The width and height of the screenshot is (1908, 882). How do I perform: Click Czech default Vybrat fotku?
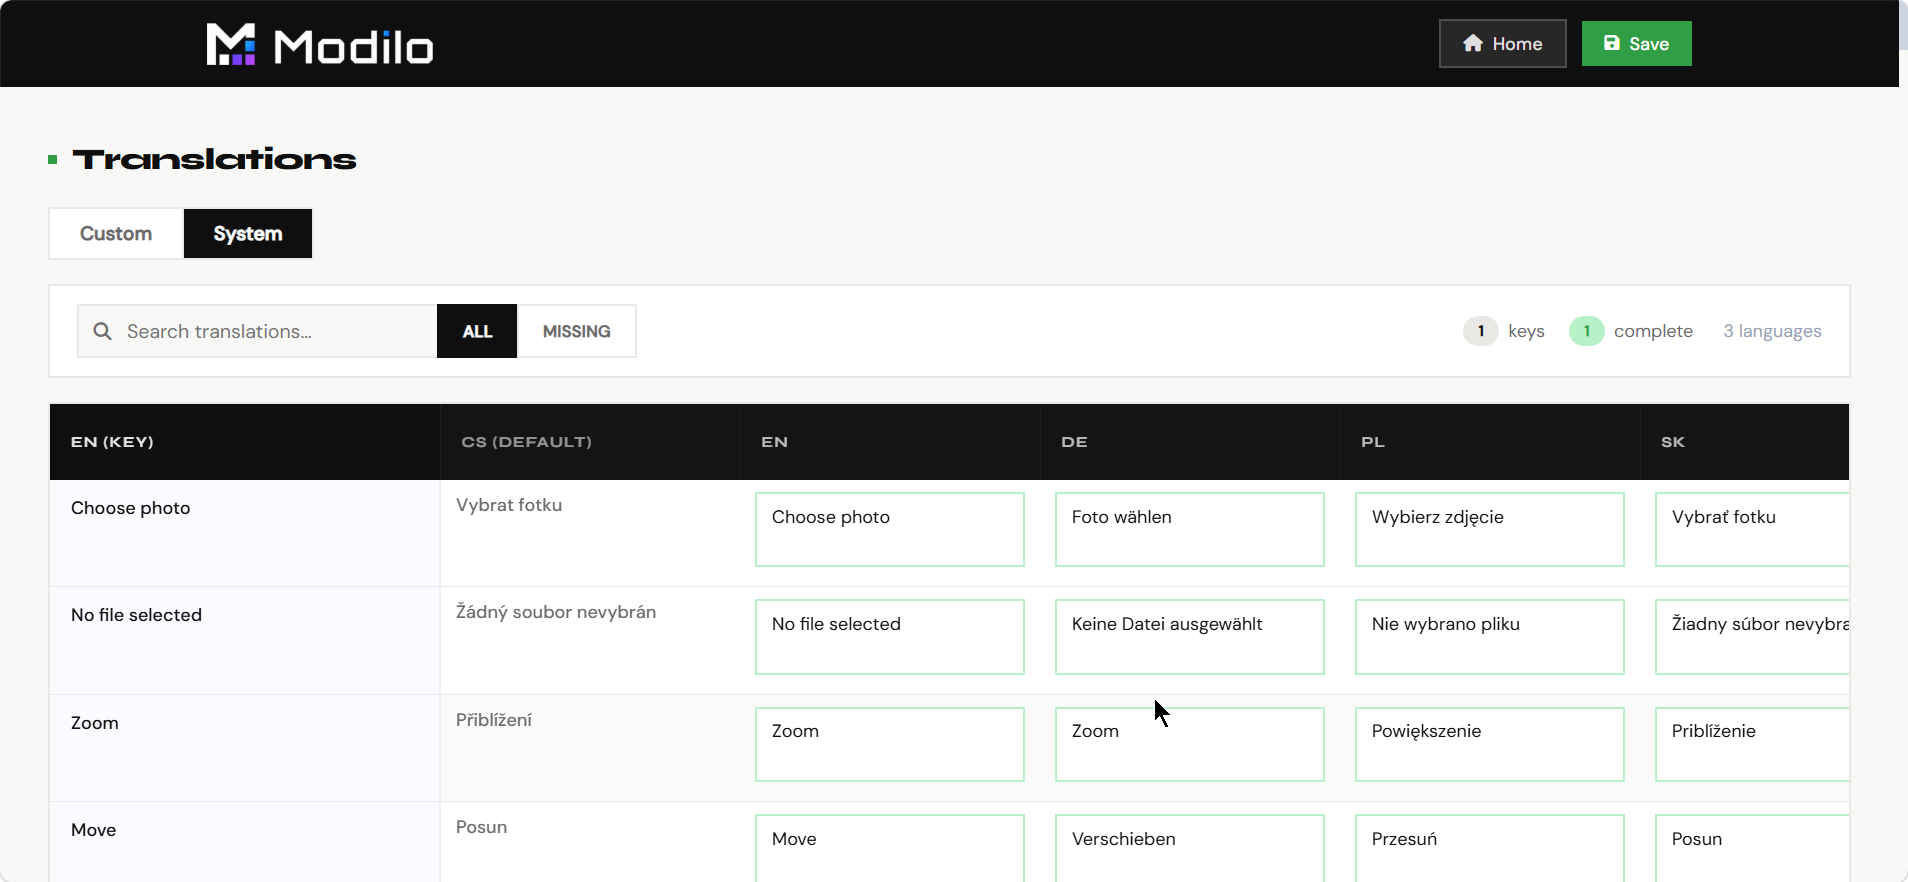click(x=509, y=505)
